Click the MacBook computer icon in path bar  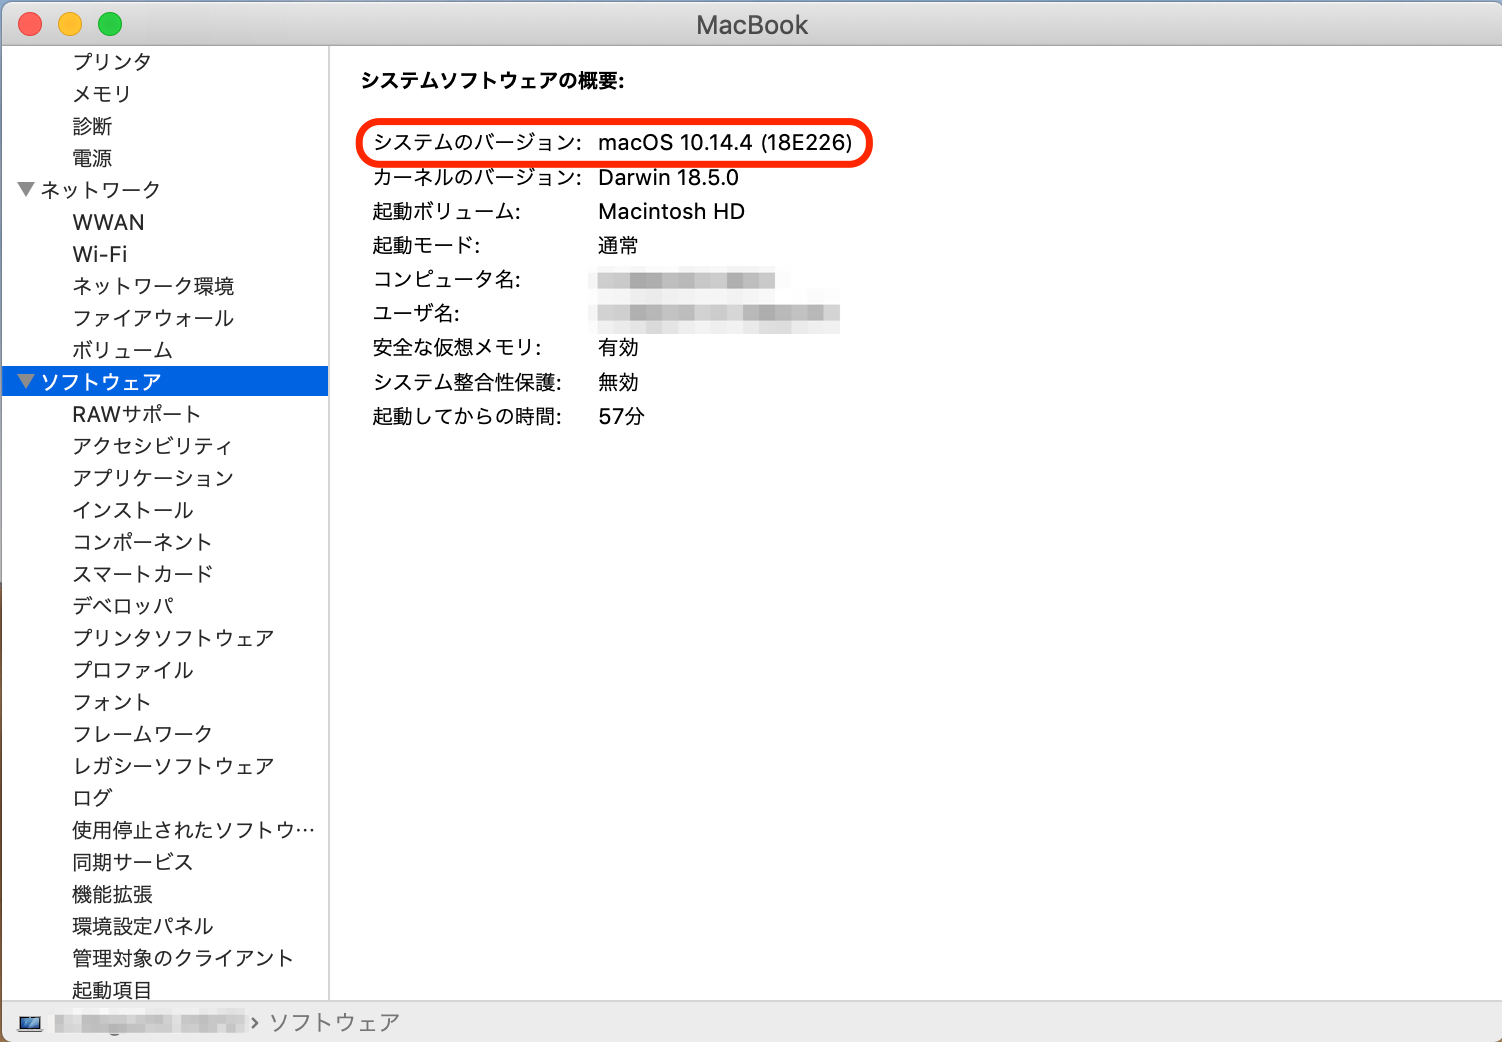(x=30, y=1023)
